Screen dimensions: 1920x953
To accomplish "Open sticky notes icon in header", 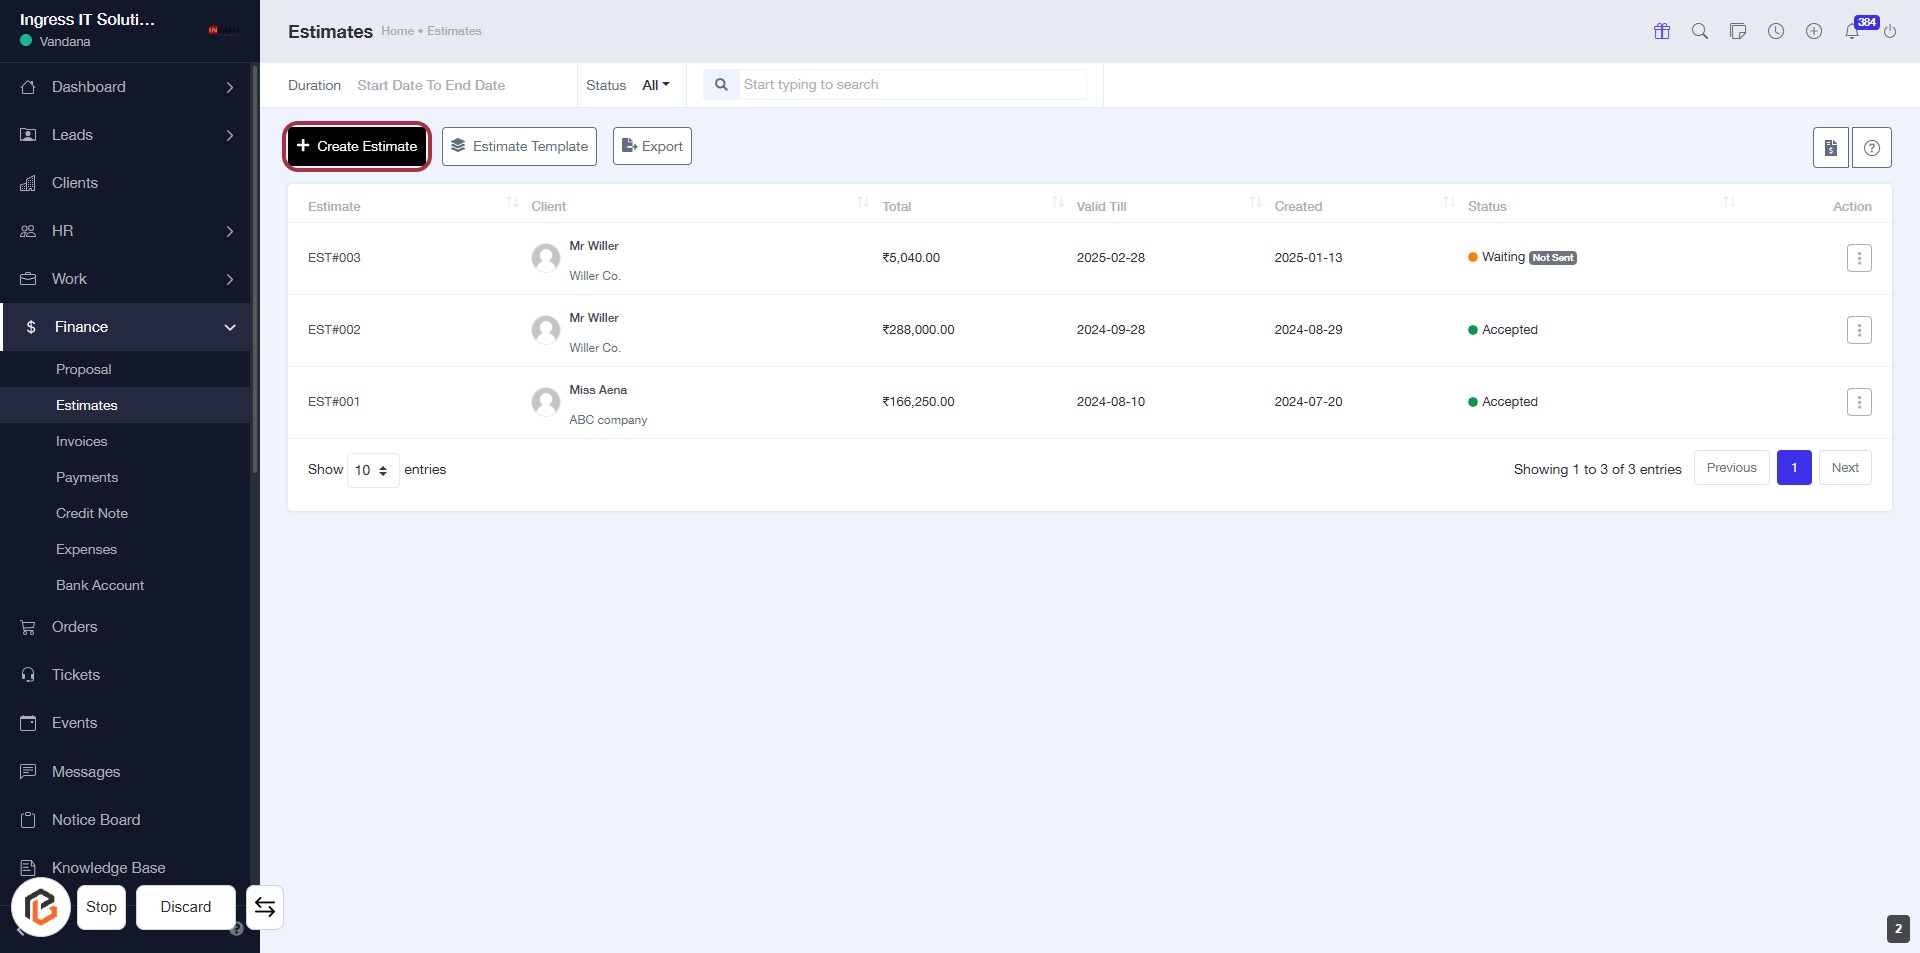I will (x=1738, y=31).
